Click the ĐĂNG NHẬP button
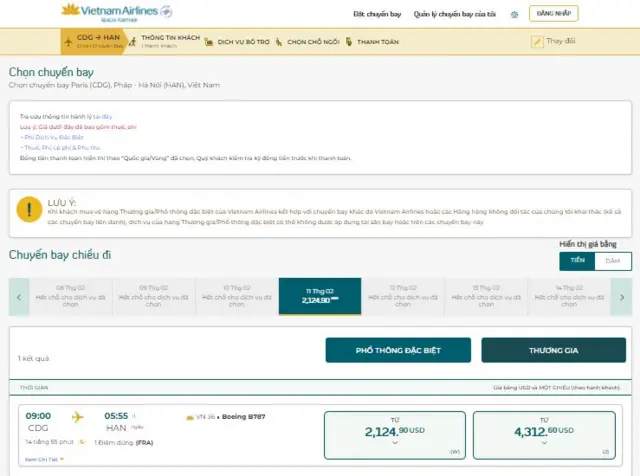The width and height of the screenshot is (640, 476). click(x=553, y=13)
